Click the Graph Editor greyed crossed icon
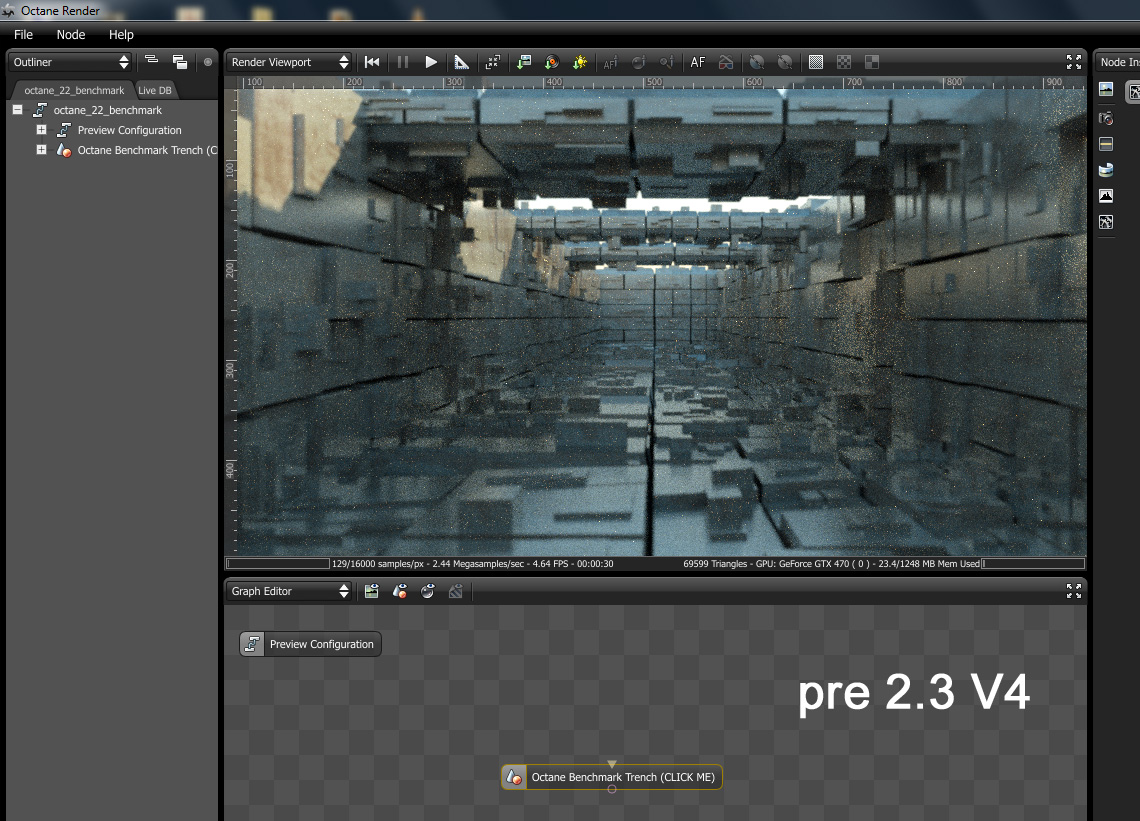1140x821 pixels. point(456,591)
